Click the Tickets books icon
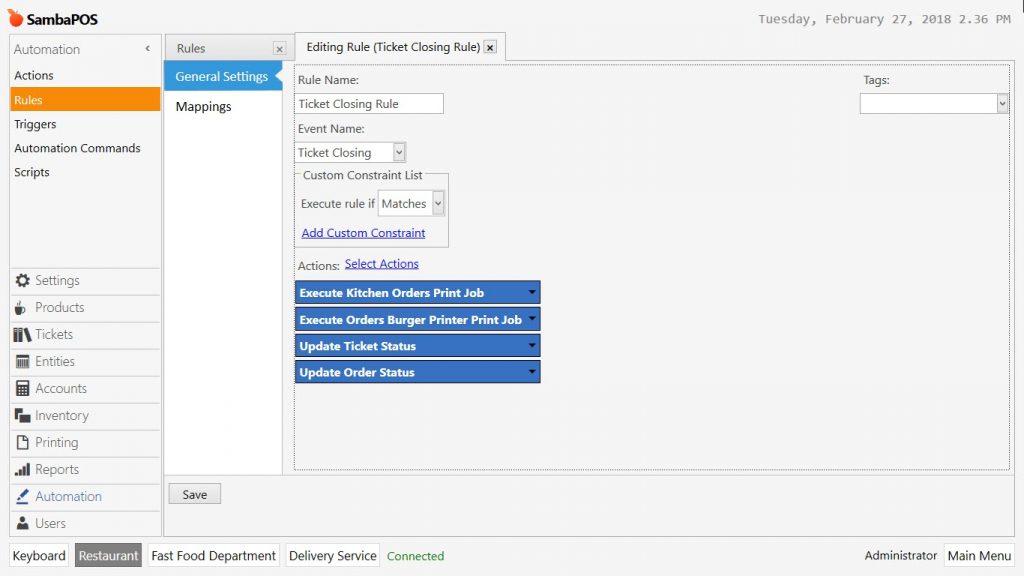1024x576 pixels. (x=22, y=334)
